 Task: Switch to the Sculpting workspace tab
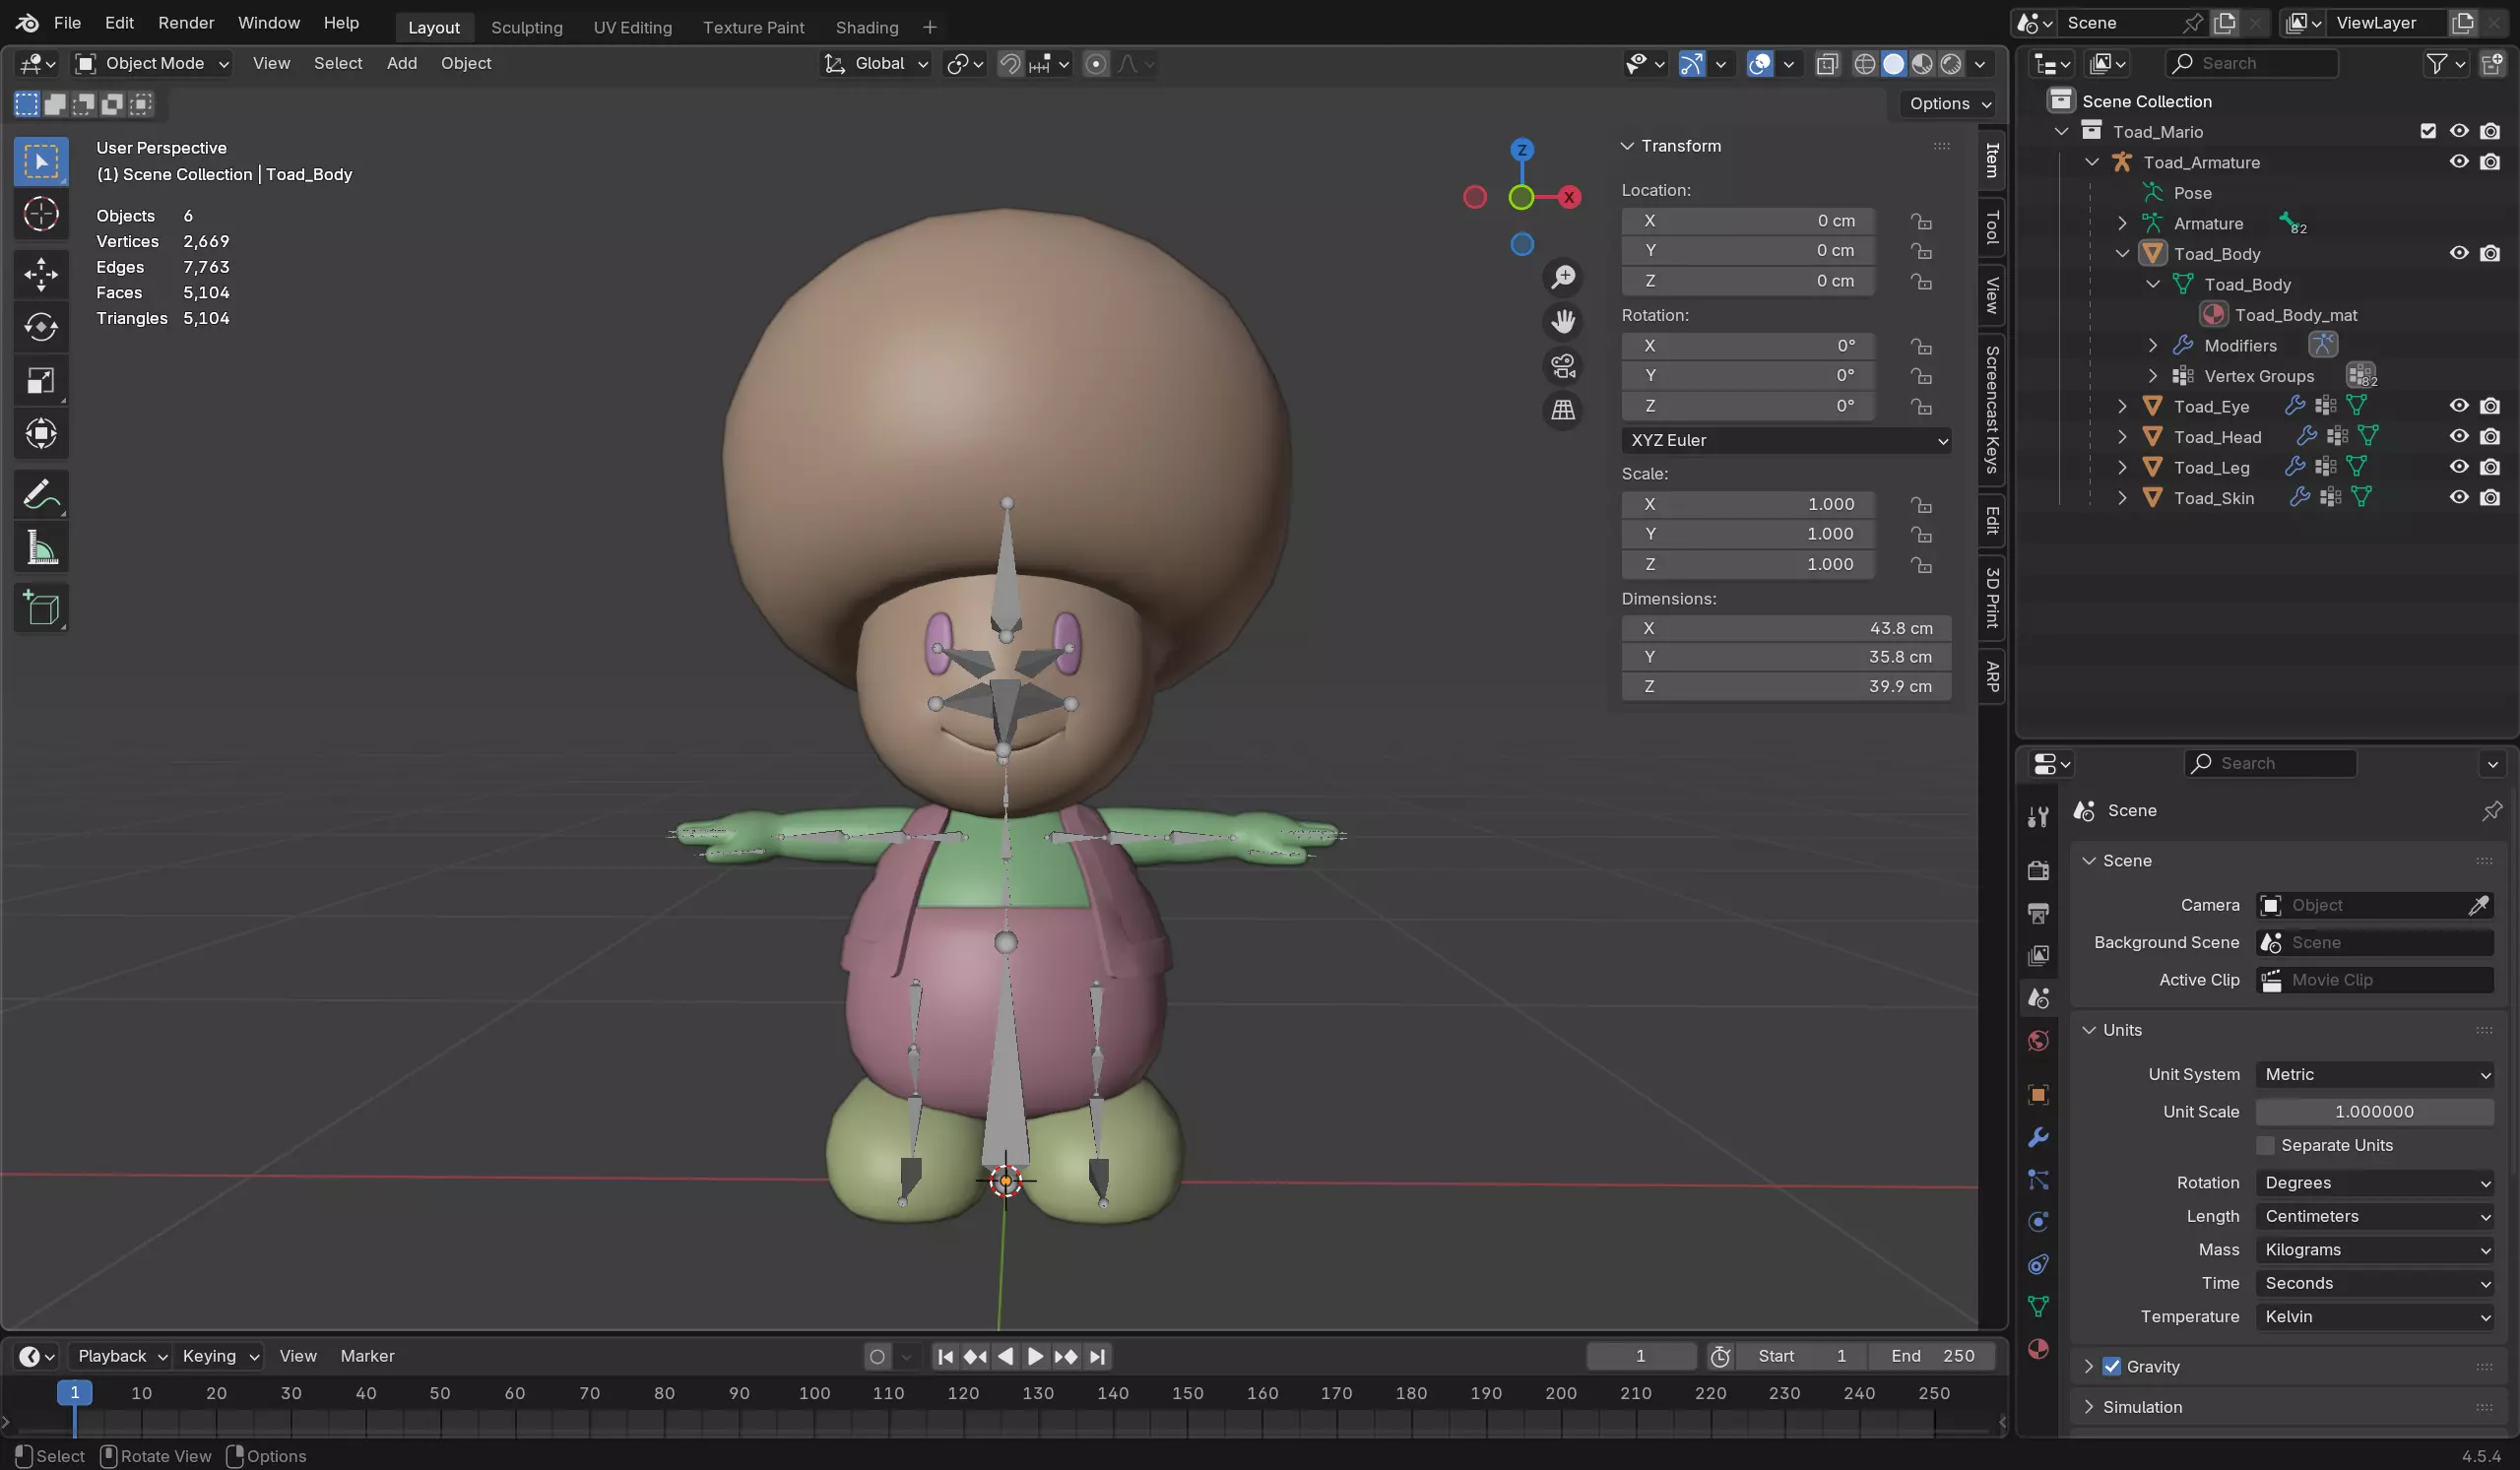click(526, 27)
